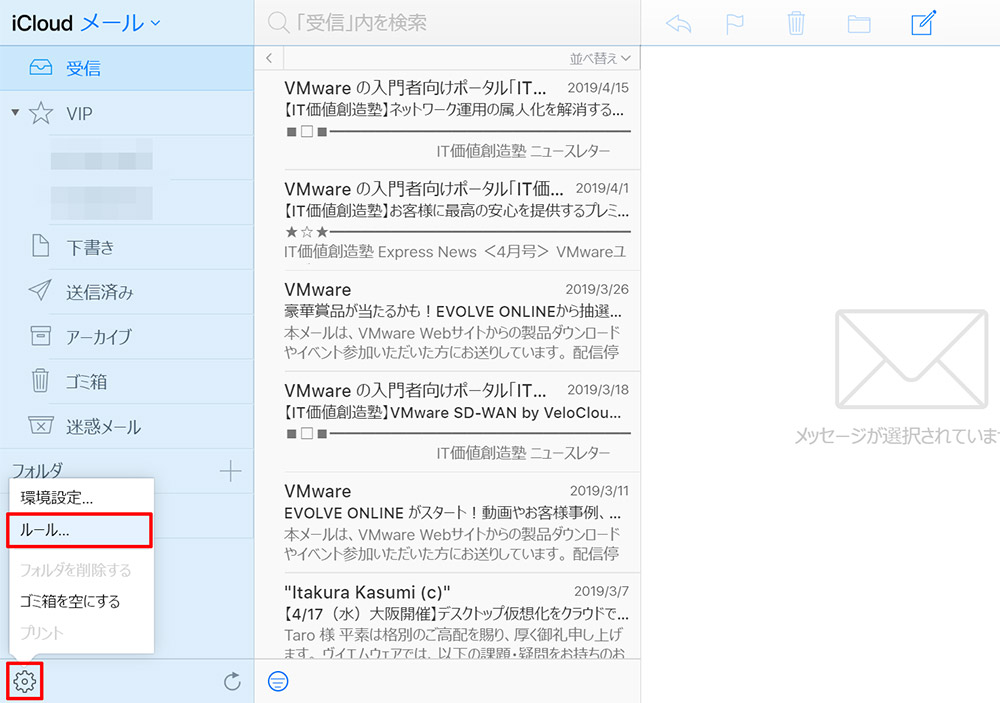
Task: Click the sent paper plane icon
Action: coord(40,290)
